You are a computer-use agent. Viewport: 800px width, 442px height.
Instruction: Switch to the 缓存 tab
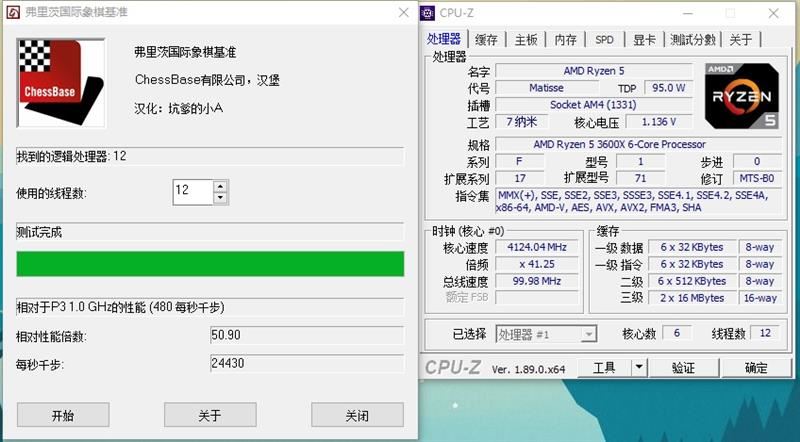(486, 40)
